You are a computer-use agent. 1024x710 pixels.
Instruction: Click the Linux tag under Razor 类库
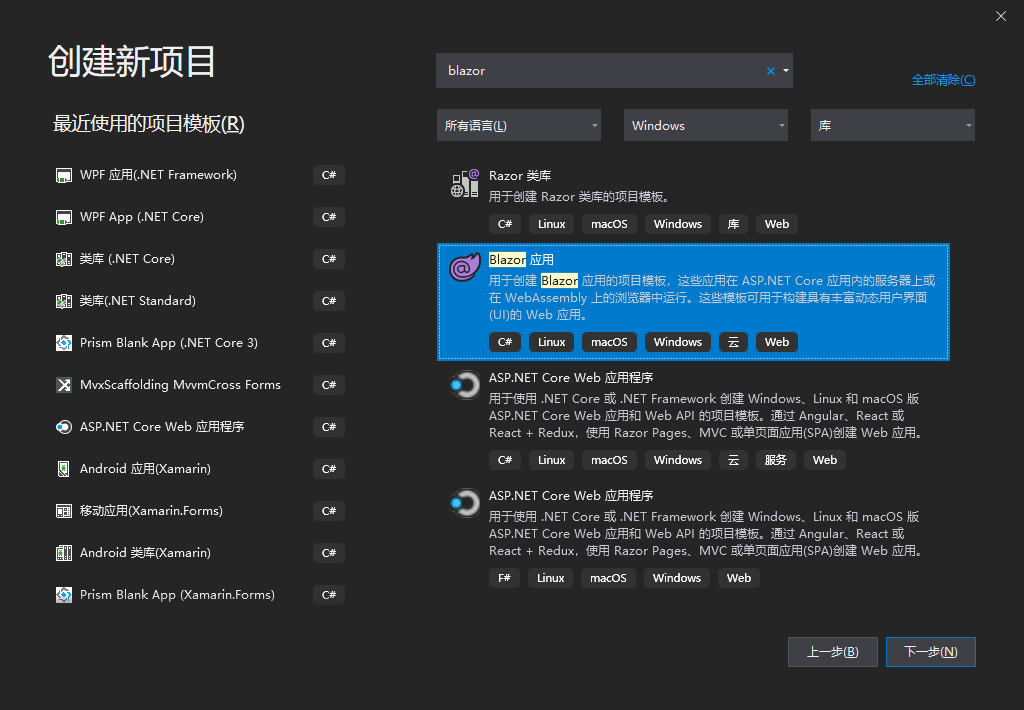(551, 224)
